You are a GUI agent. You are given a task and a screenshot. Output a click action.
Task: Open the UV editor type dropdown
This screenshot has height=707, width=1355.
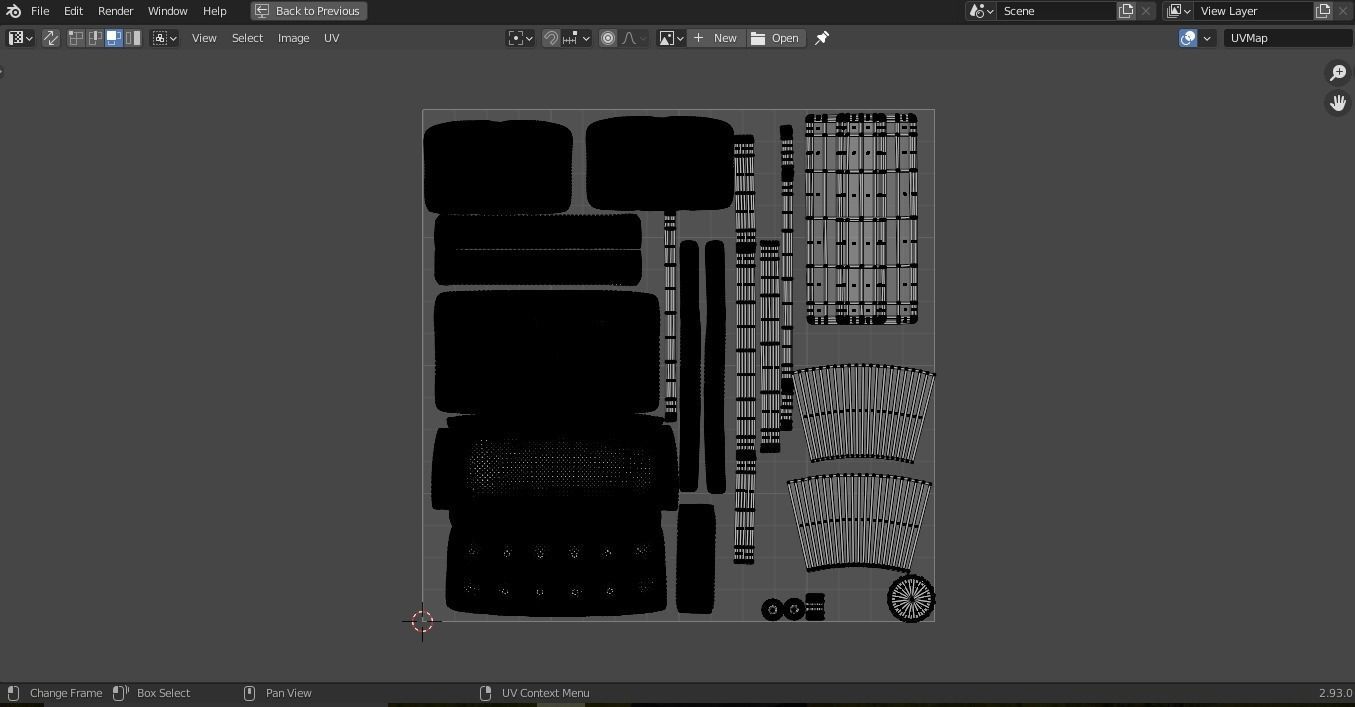(x=20, y=38)
